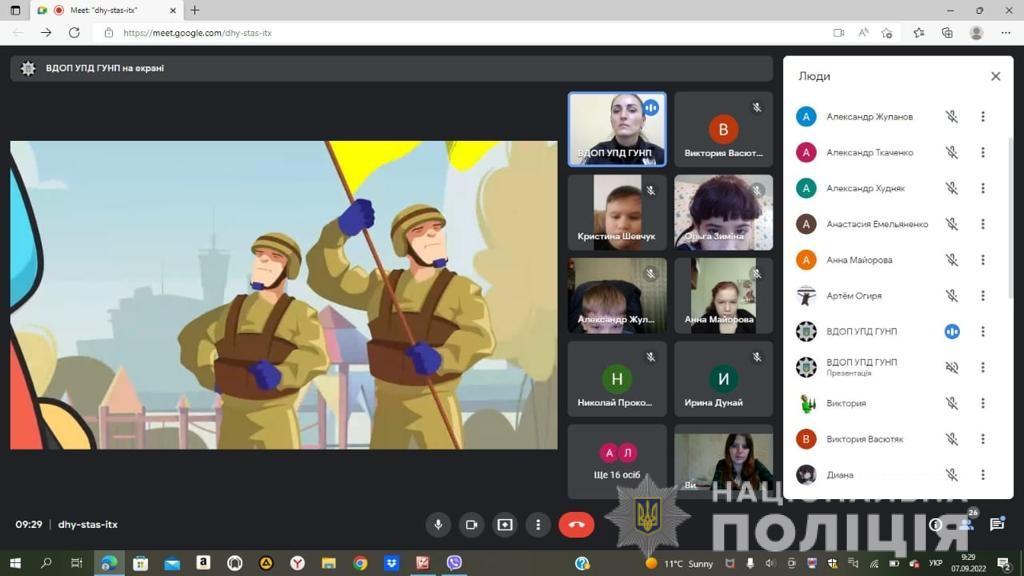Leave the call with red hang-up button
Image resolution: width=1024 pixels, height=576 pixels.
tap(577, 524)
